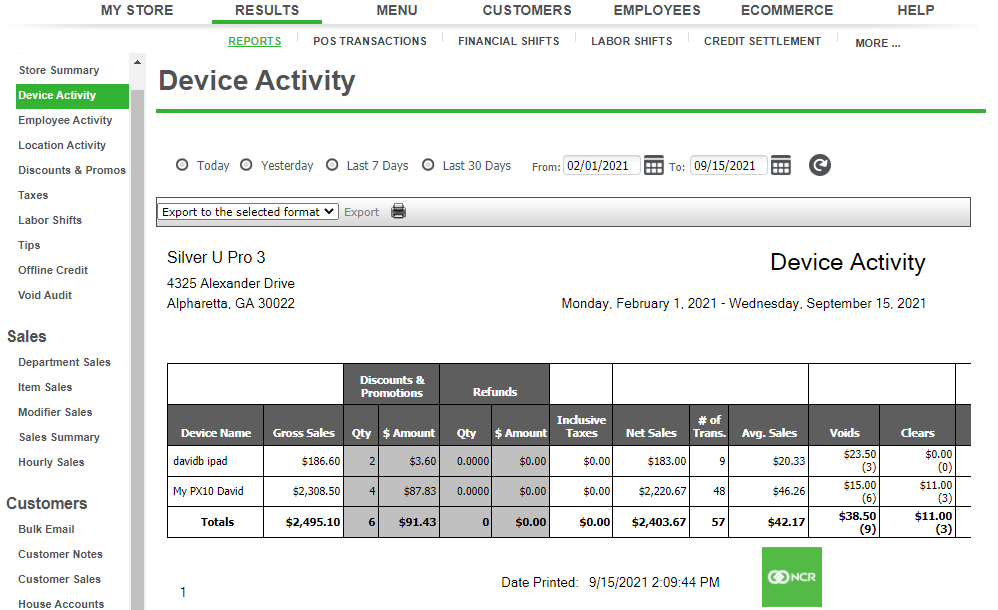Open the EMPLOYEES menu

click(657, 10)
